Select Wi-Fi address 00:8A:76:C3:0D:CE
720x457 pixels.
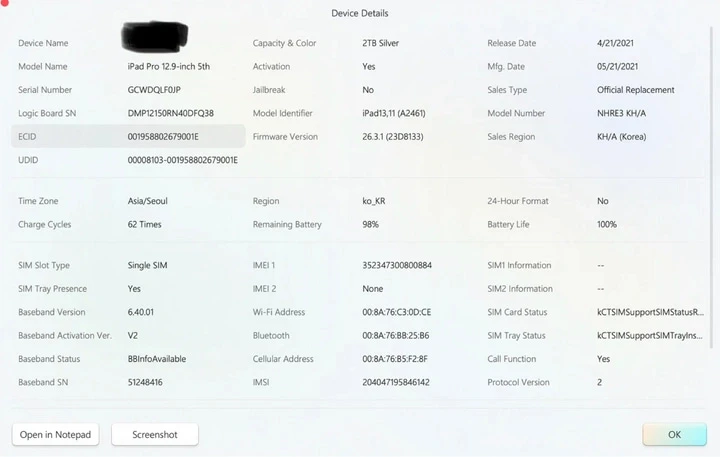point(396,312)
